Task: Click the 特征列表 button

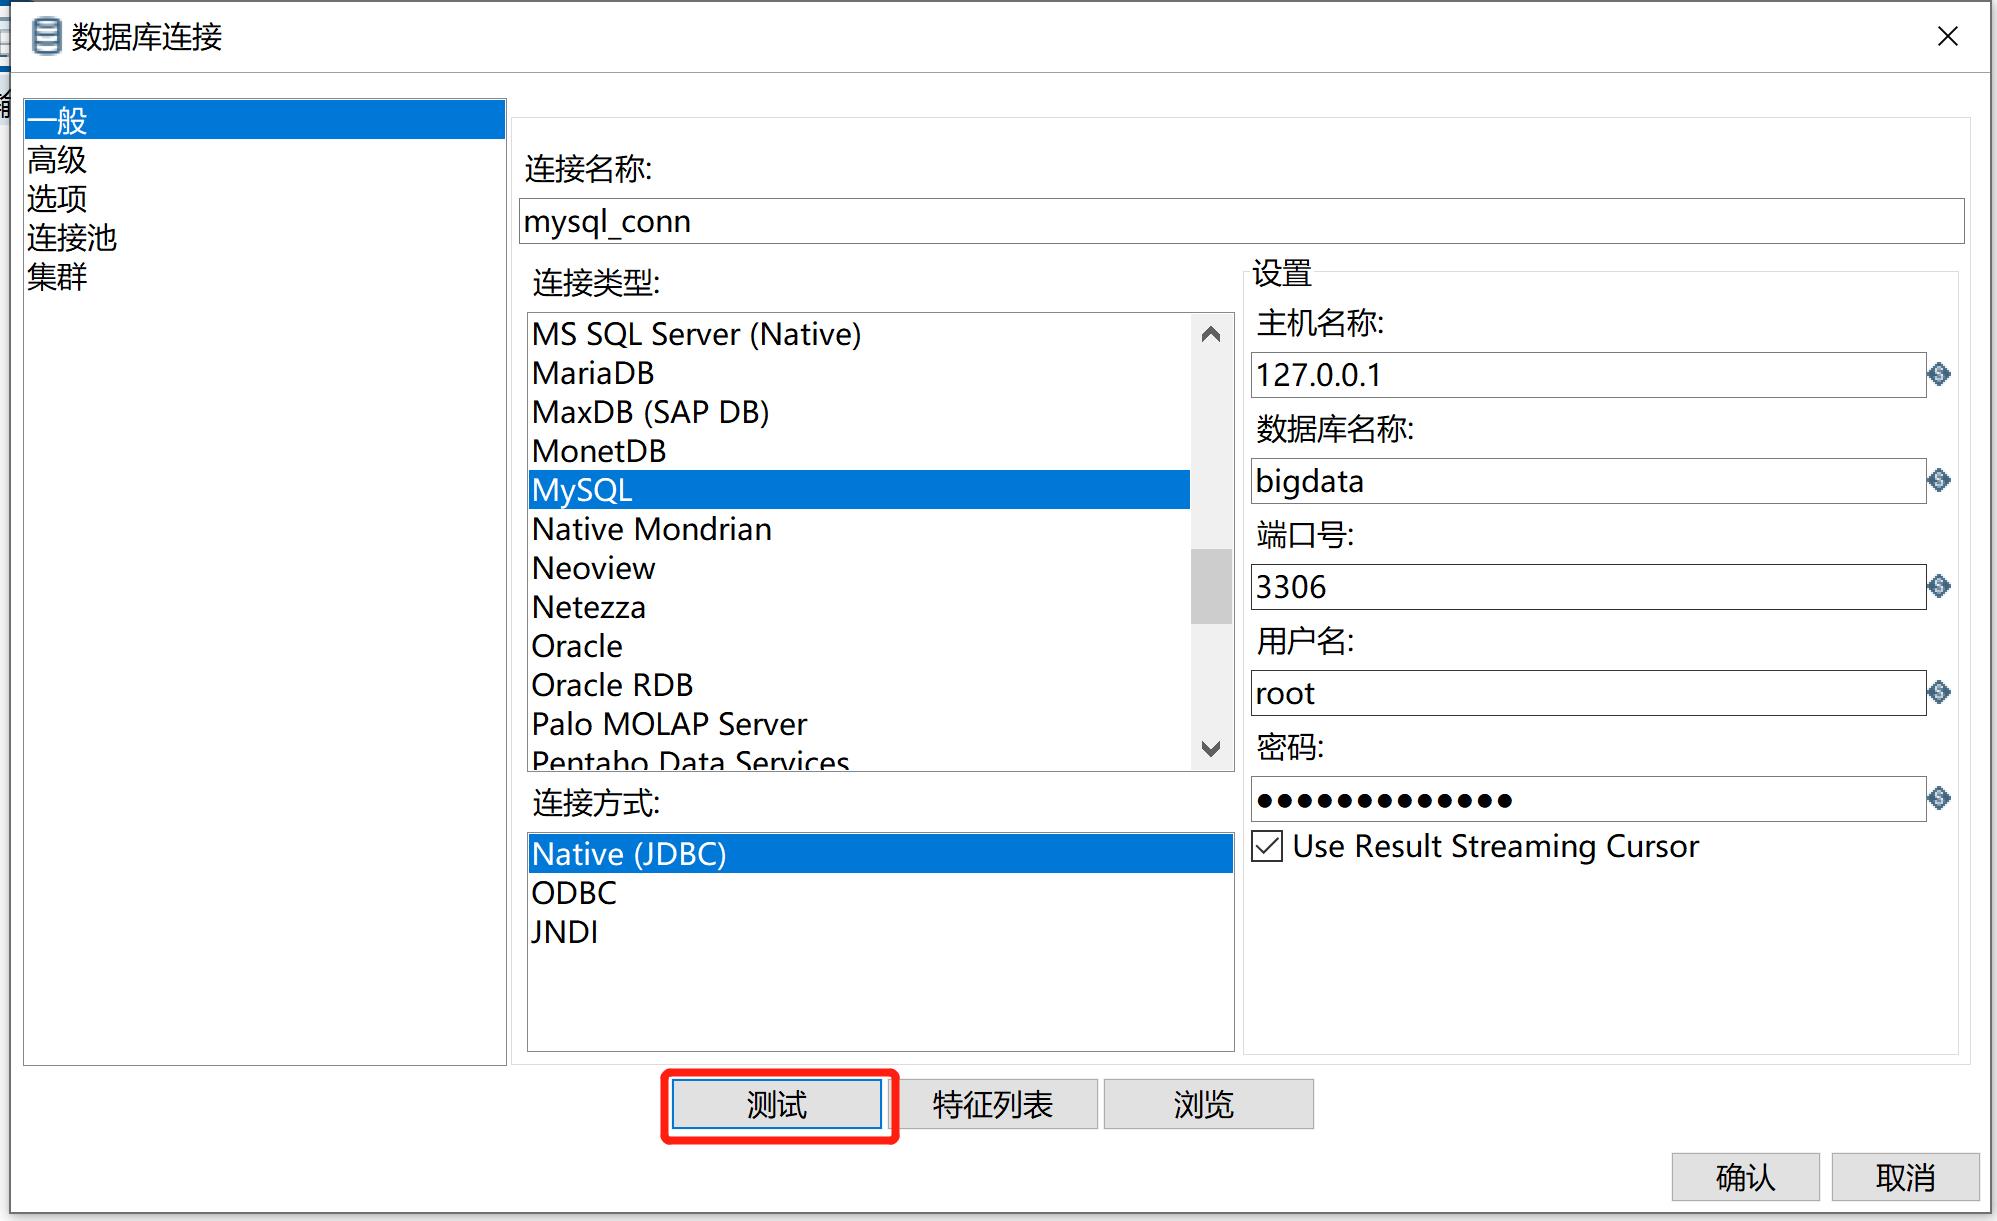Action: coord(993,1104)
